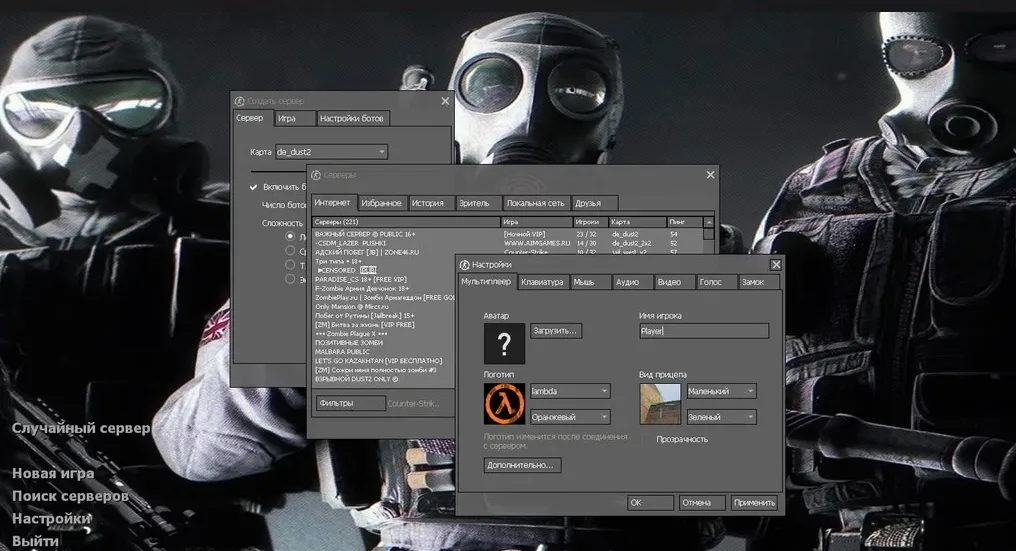
Task: Click the orange lambda logo preview
Action: click(504, 404)
